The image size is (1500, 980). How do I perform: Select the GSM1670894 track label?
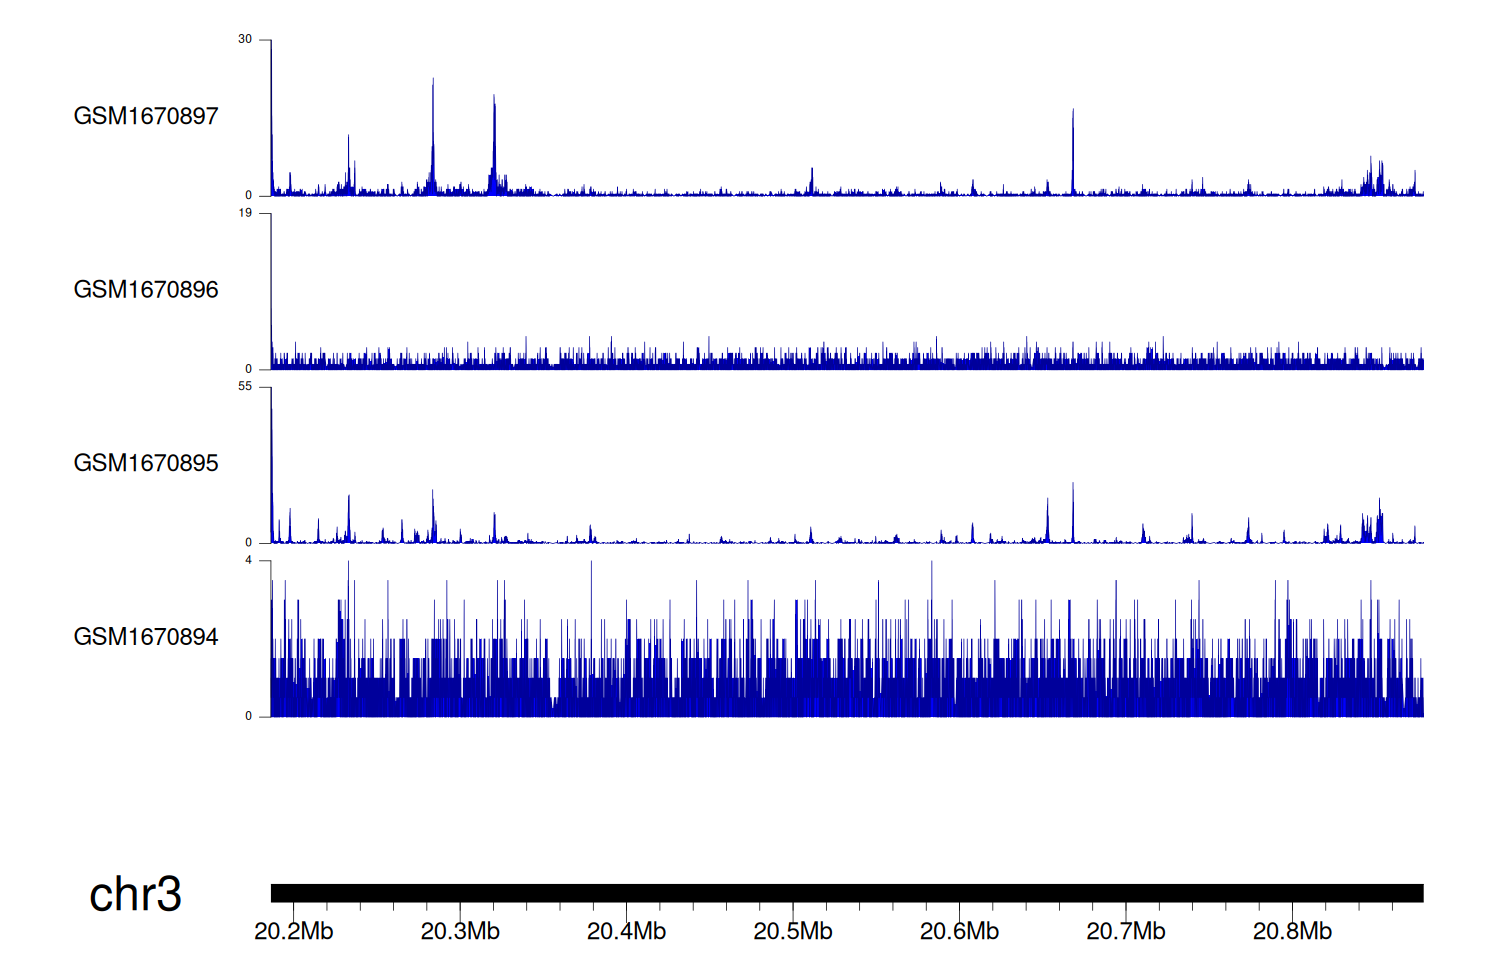pyautogui.click(x=146, y=637)
